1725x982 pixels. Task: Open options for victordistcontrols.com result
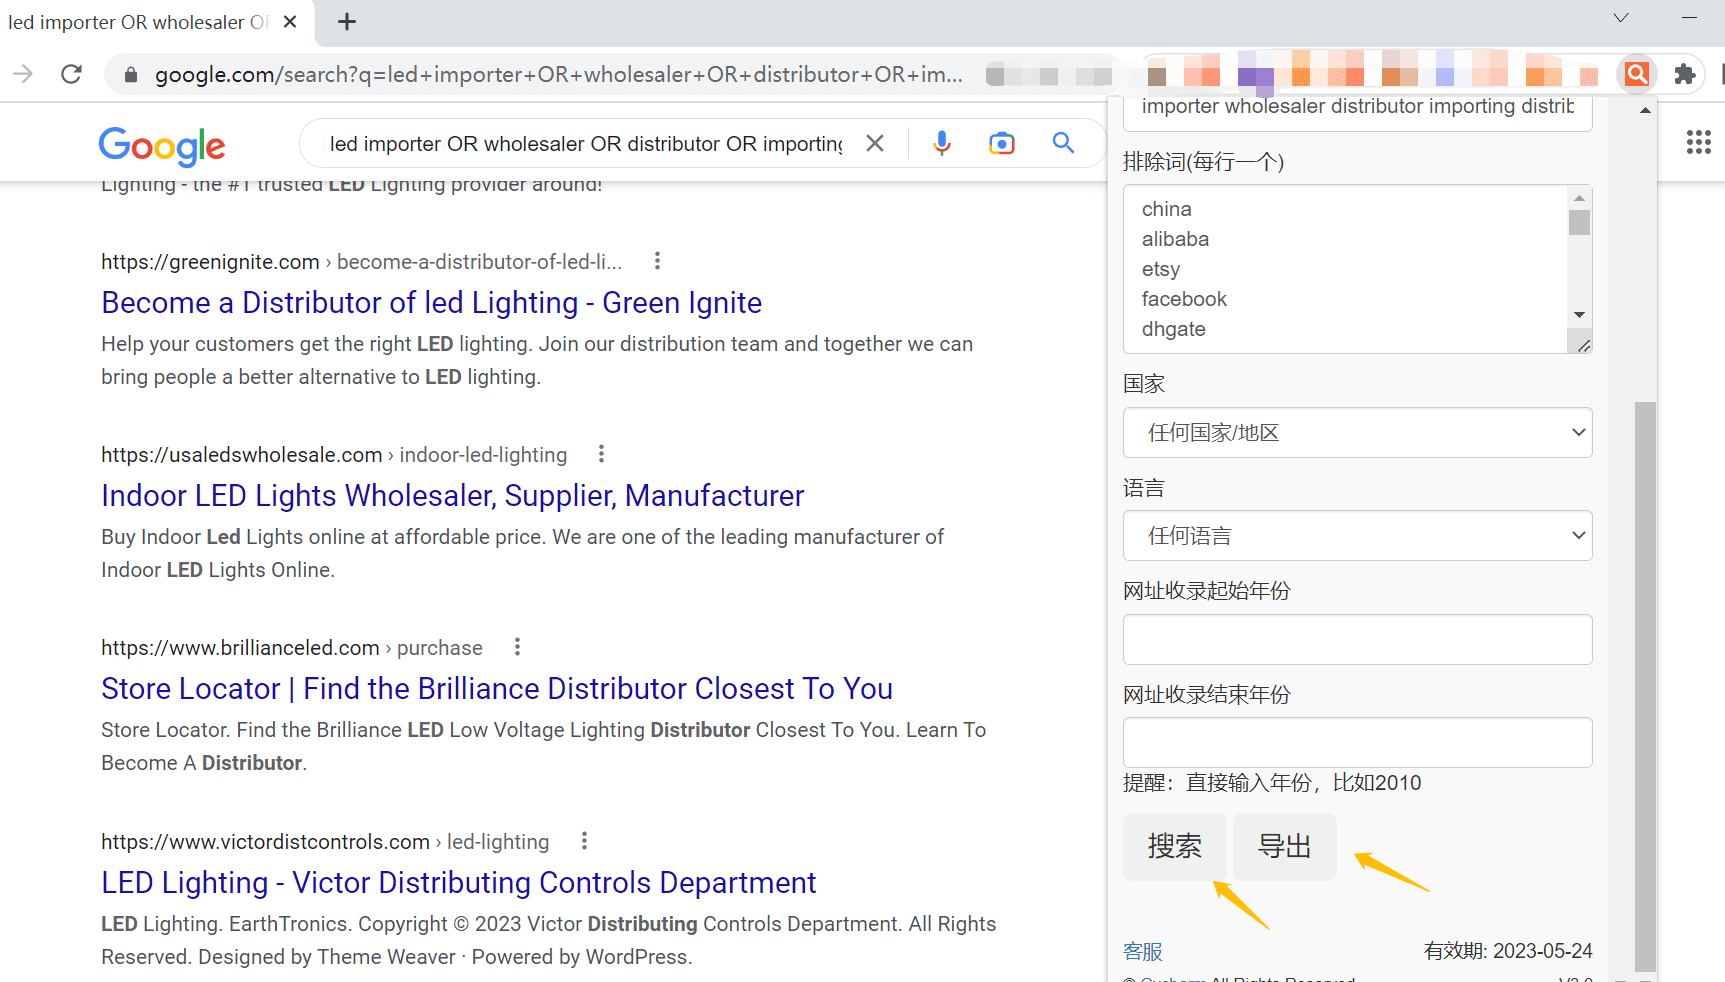[584, 841]
